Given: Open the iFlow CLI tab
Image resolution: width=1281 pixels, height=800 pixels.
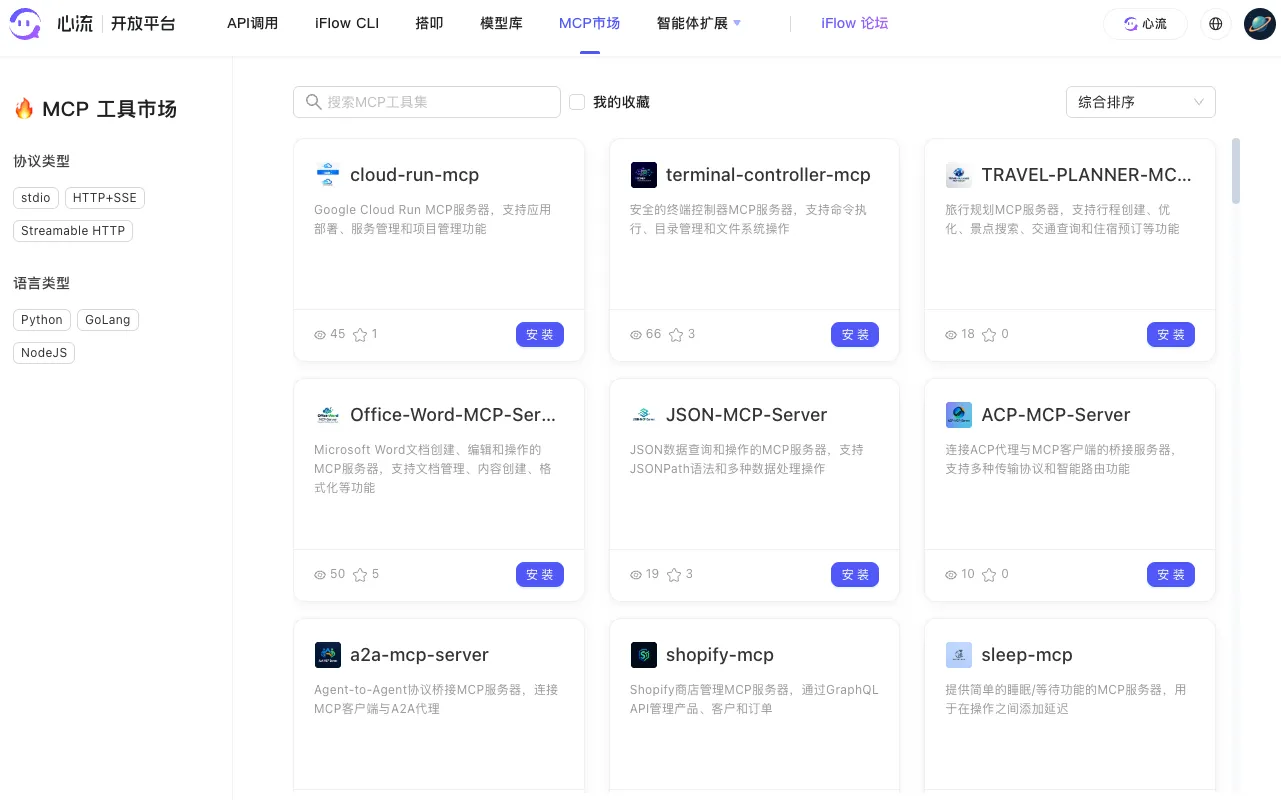Looking at the screenshot, I should point(347,23).
